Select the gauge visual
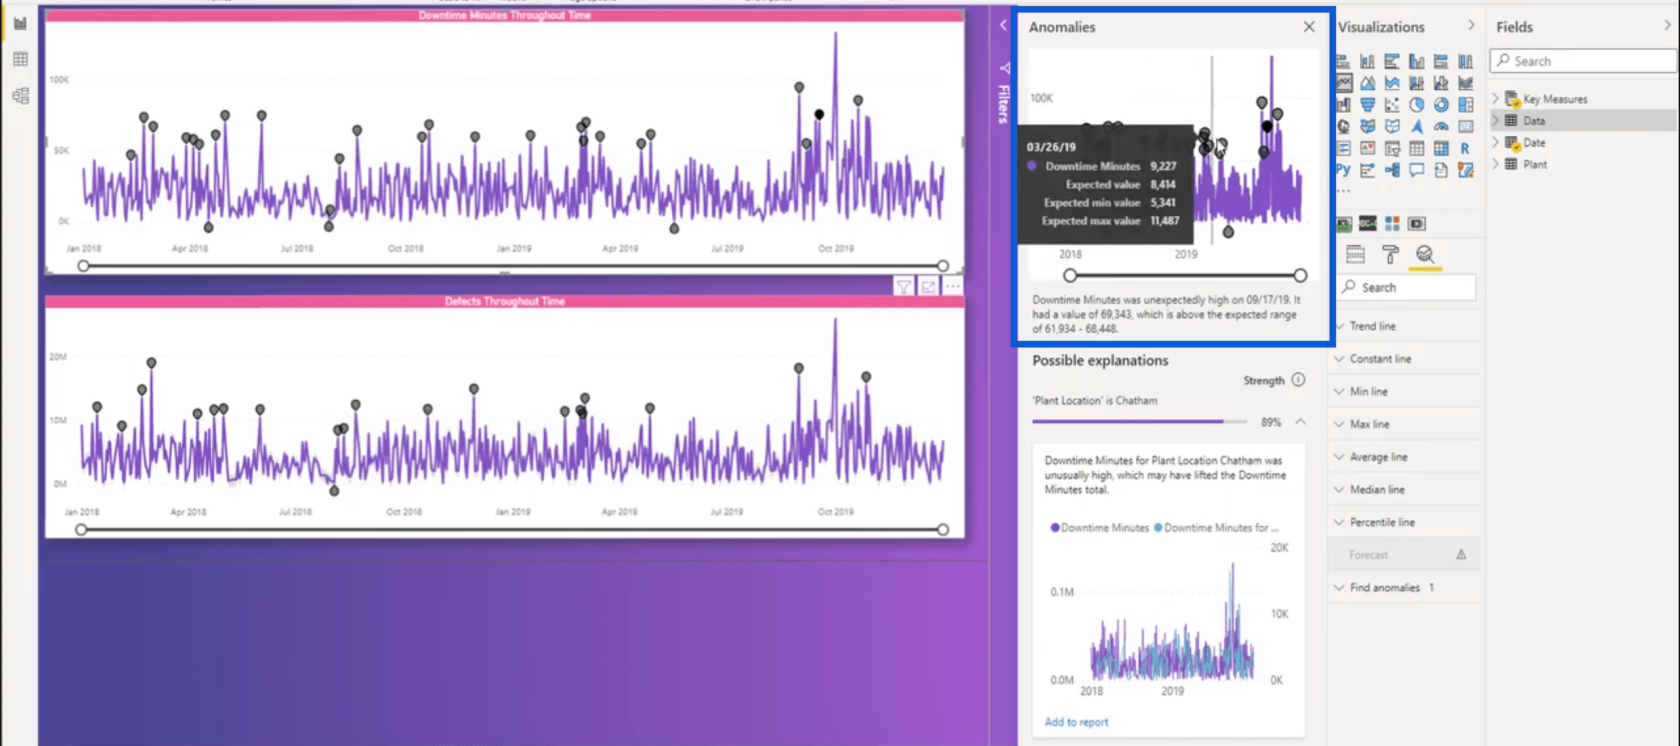 pos(1441,126)
